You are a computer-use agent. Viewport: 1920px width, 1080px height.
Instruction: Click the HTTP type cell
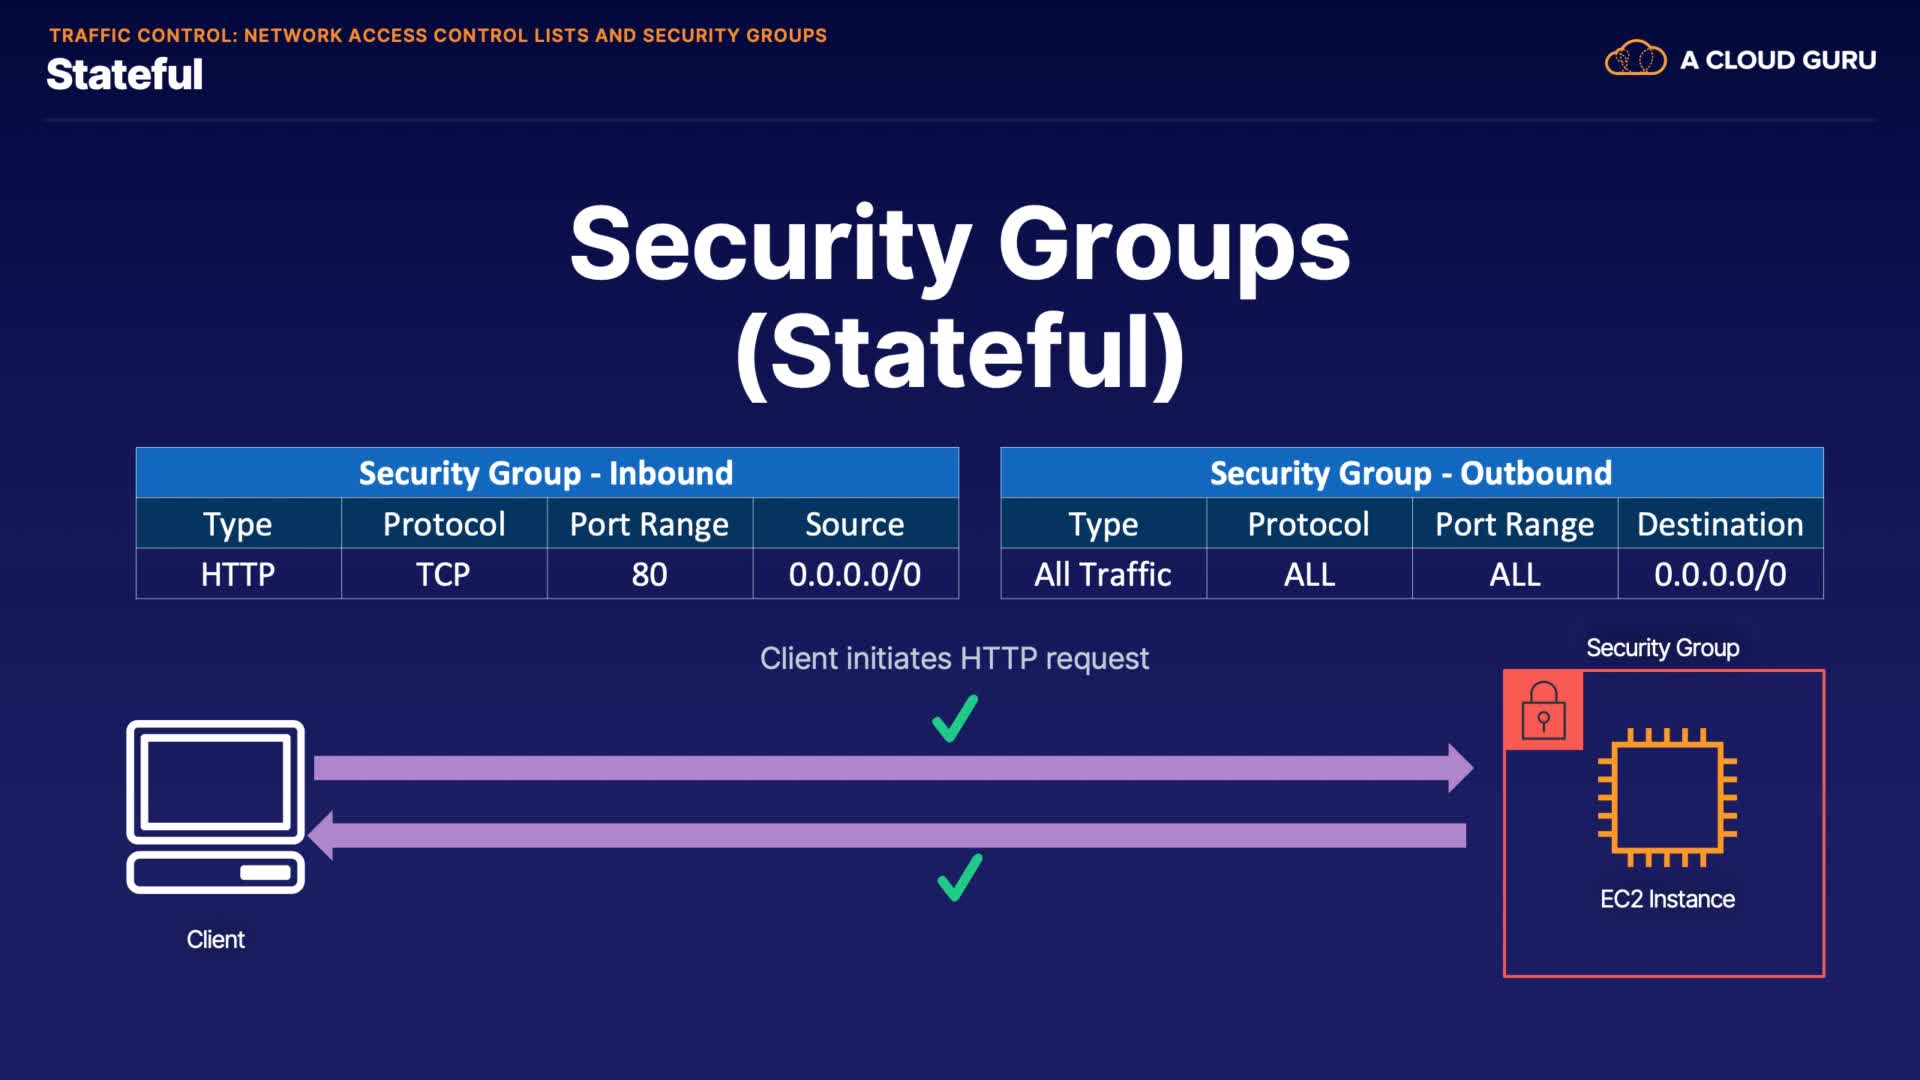[238, 574]
